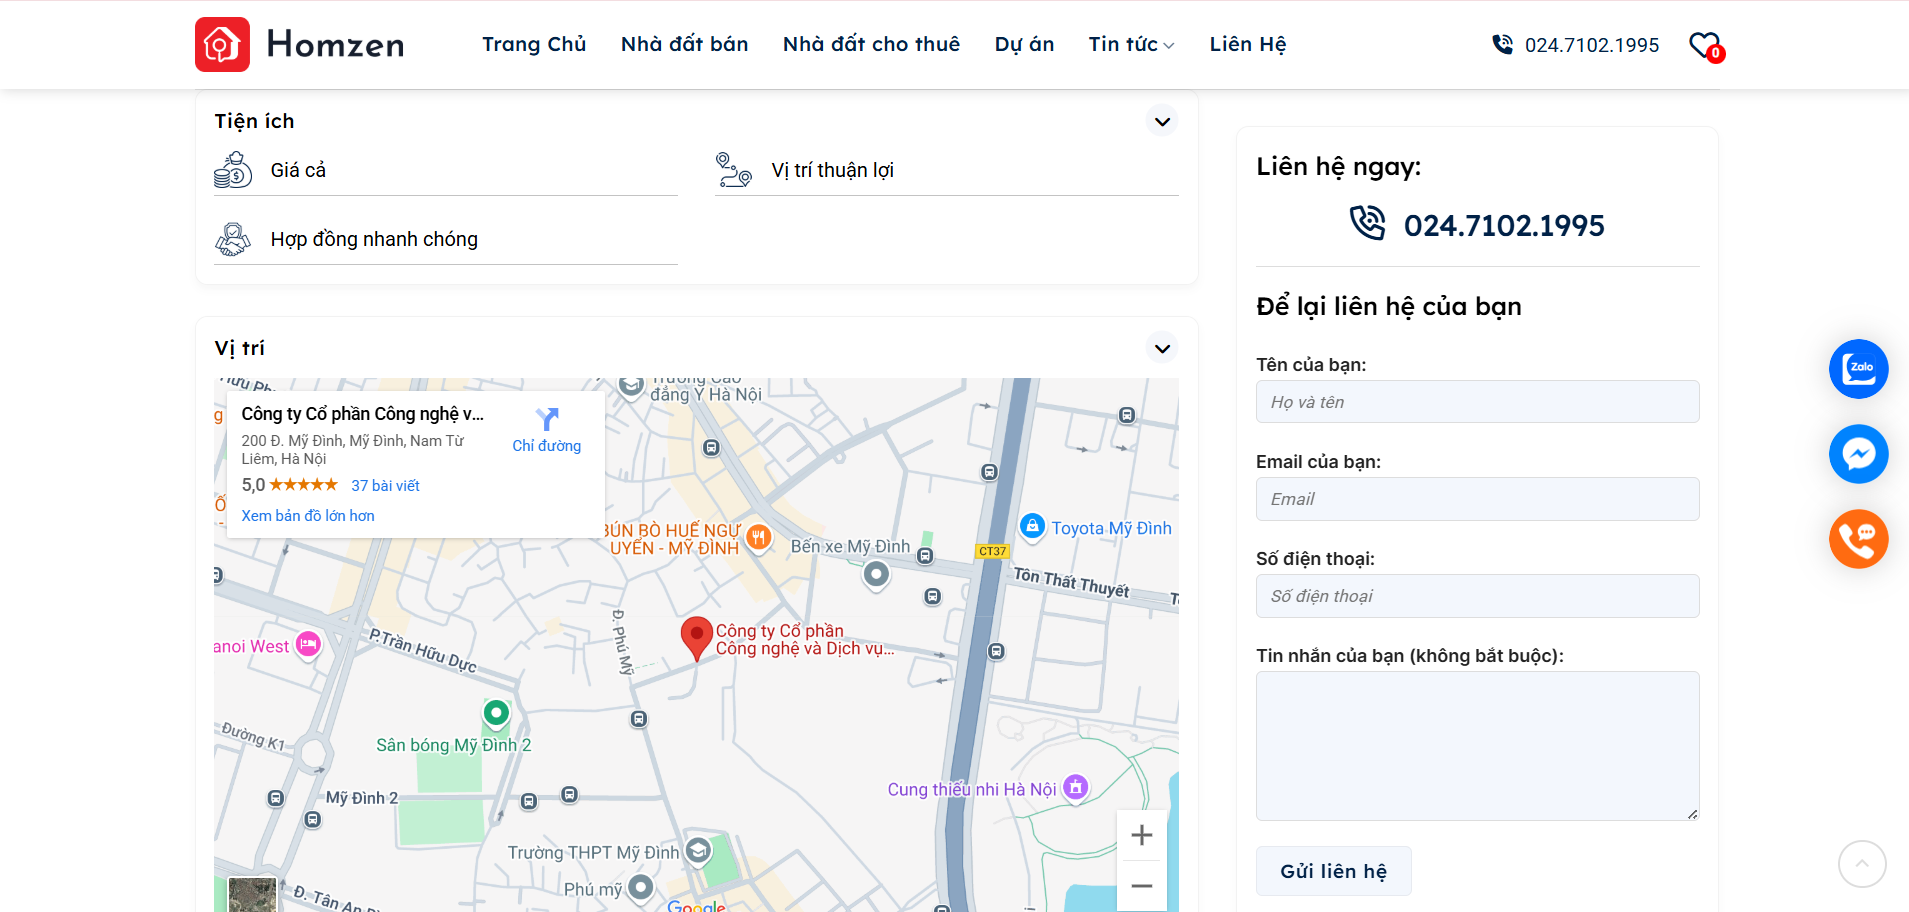Click the Homzen brand name text

tap(335, 44)
